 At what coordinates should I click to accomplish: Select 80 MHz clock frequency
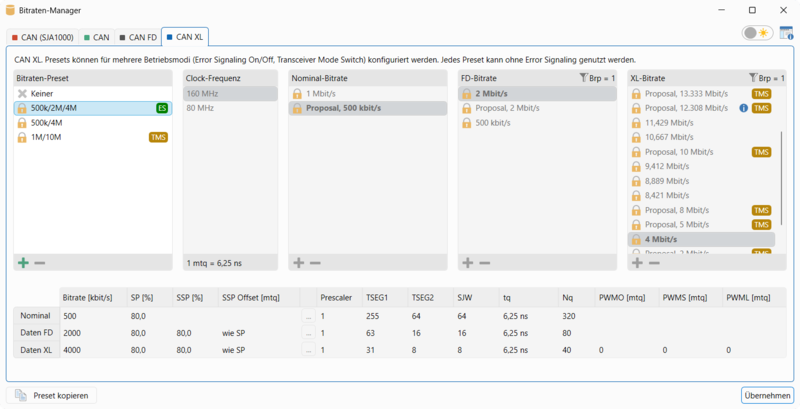tap(230, 108)
